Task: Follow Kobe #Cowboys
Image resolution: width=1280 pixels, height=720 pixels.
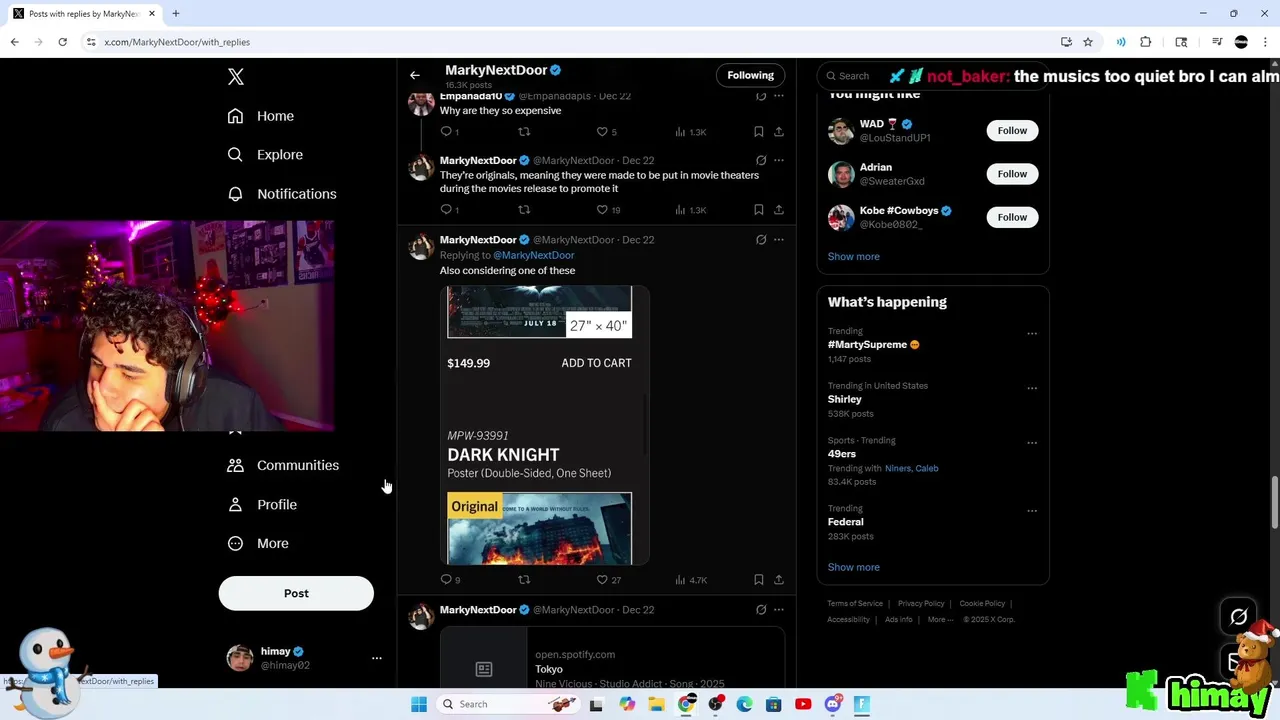Action: coord(1012,217)
